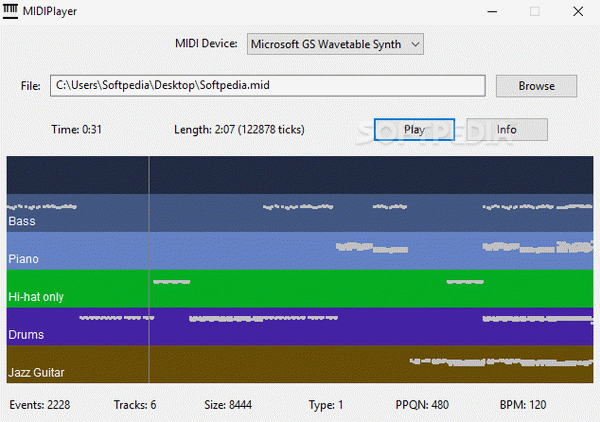The image size is (600, 422).
Task: Click the Play button
Action: [414, 129]
